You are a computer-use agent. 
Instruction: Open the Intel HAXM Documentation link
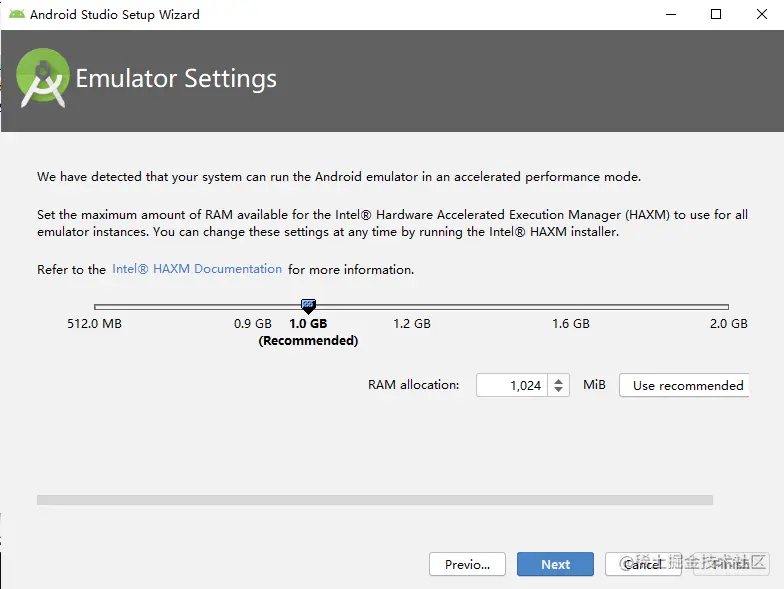(x=197, y=269)
